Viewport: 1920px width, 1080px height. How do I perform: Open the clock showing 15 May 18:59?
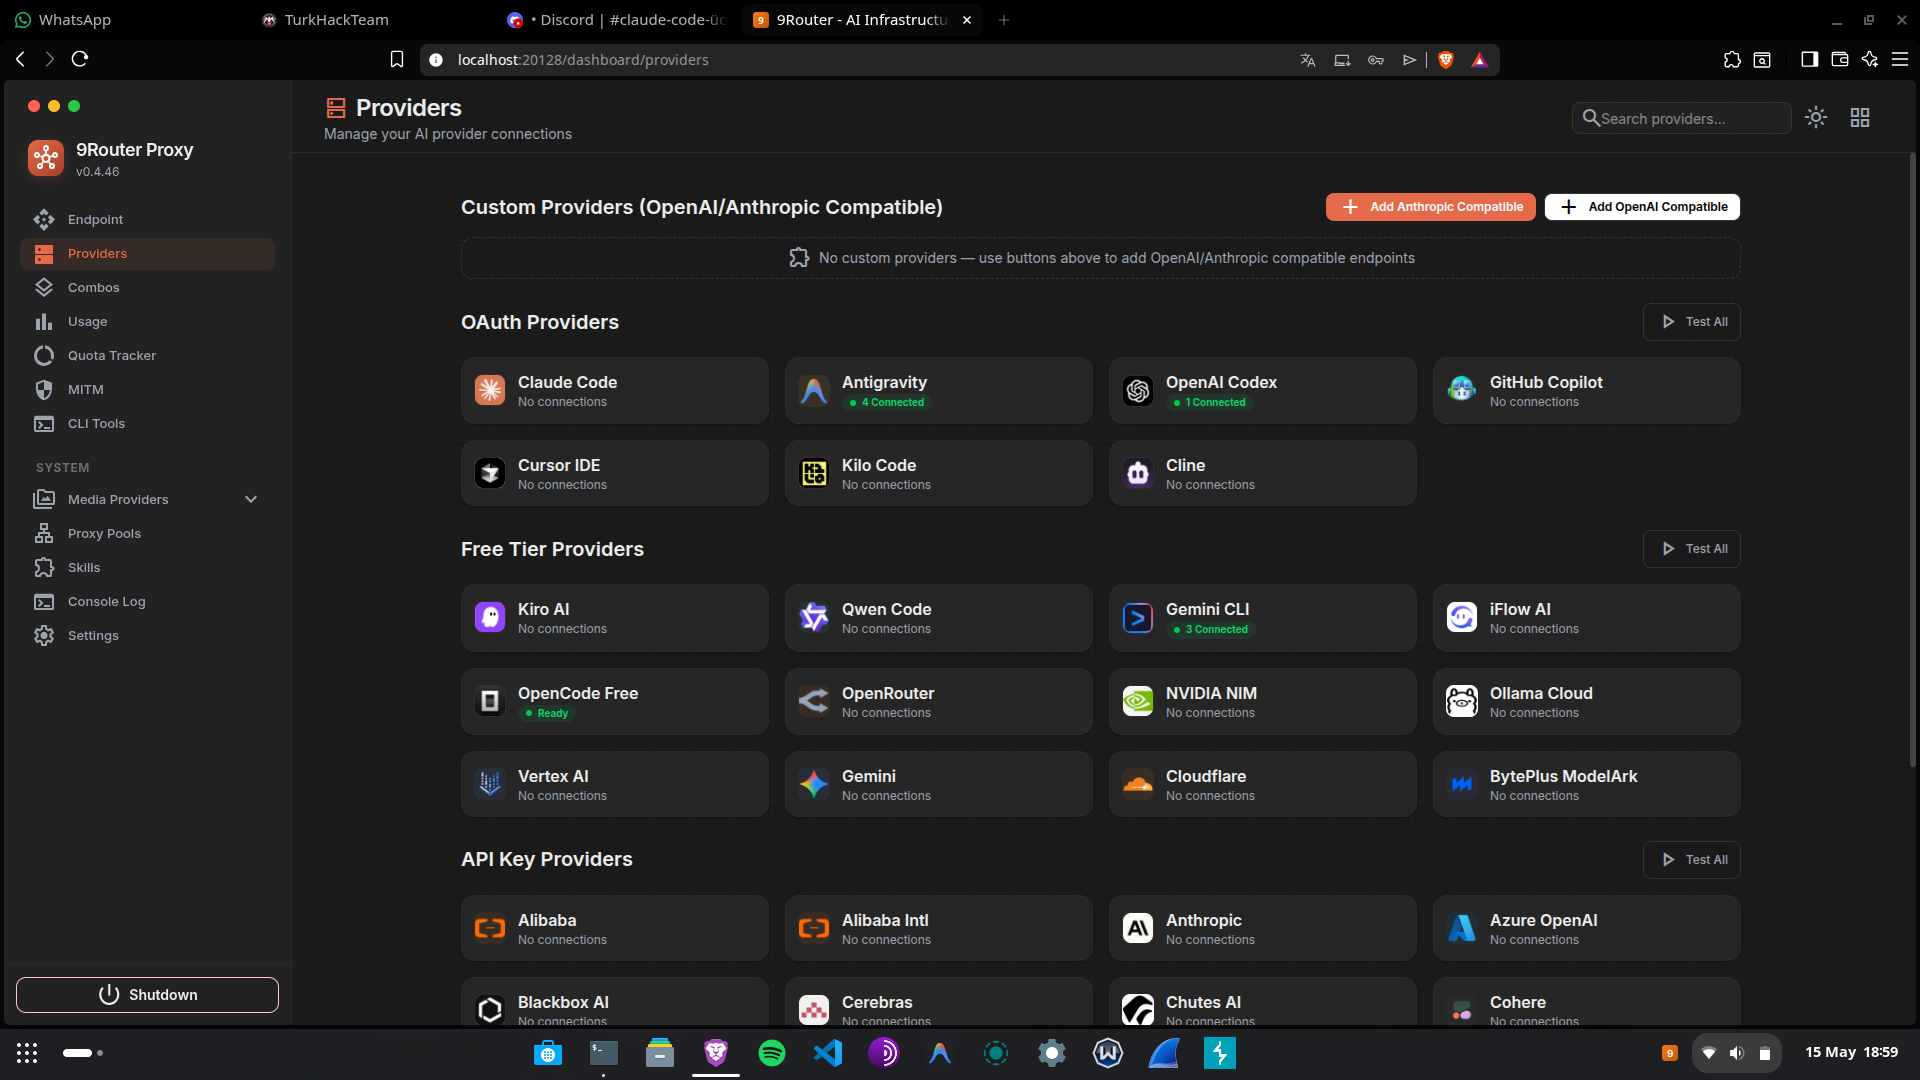[1851, 1052]
